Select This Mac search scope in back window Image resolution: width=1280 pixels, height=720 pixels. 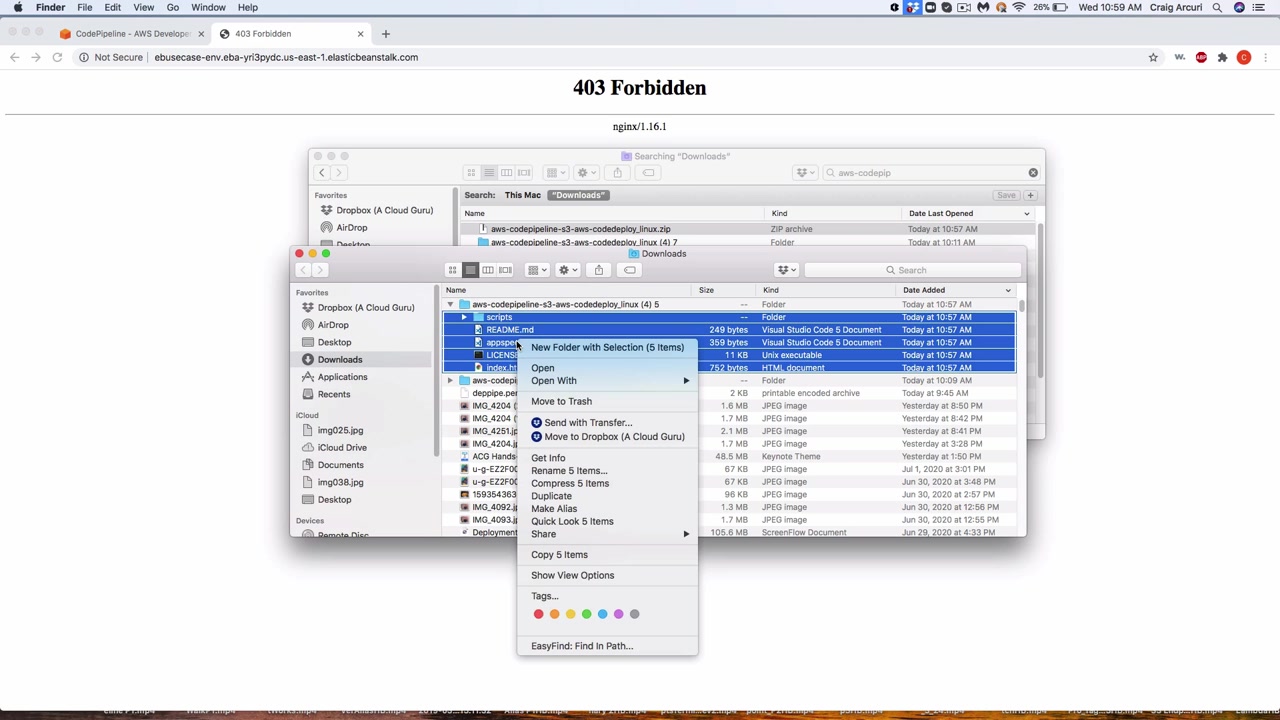pyautogui.click(x=522, y=195)
